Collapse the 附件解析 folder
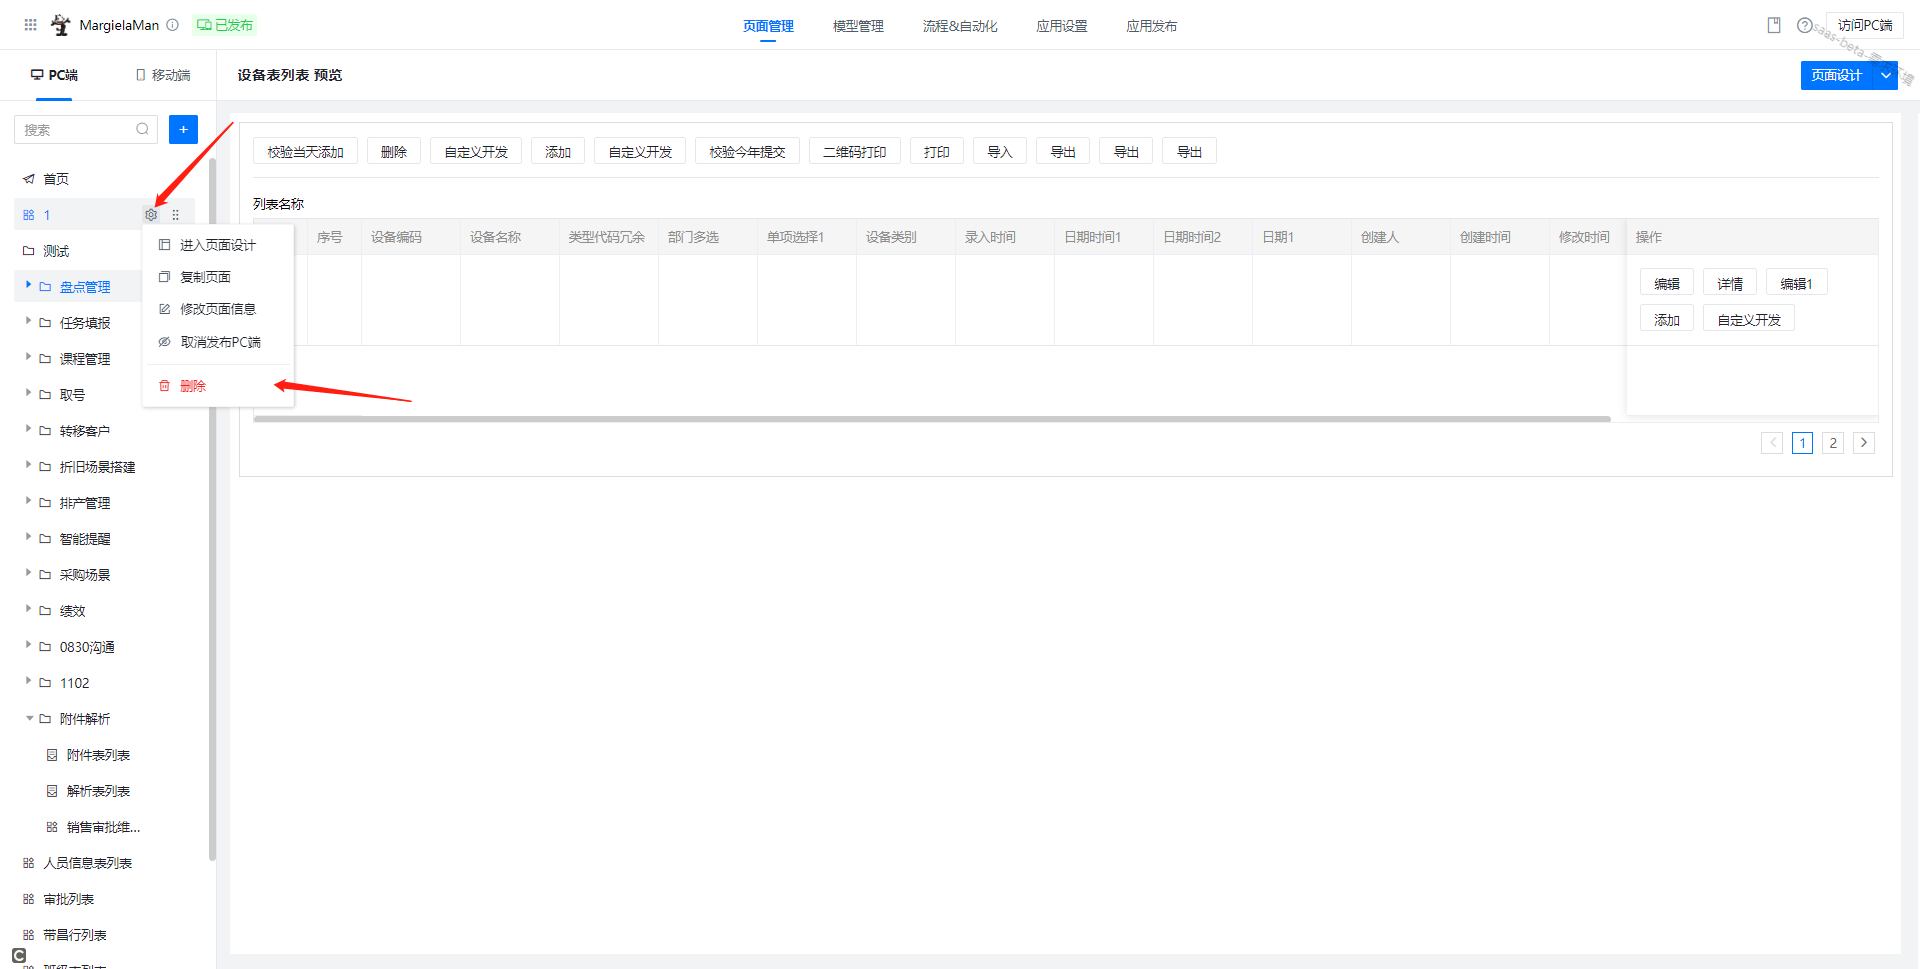Image resolution: width=1920 pixels, height=969 pixels. [x=29, y=719]
